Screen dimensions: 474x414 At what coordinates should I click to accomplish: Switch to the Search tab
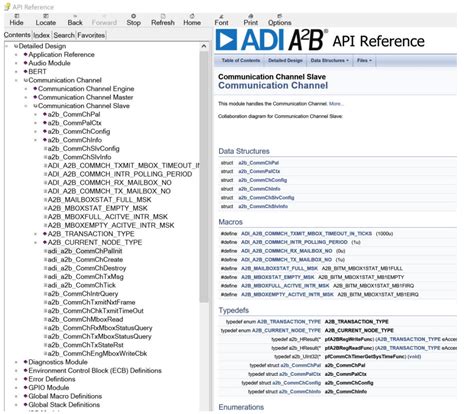coord(64,35)
